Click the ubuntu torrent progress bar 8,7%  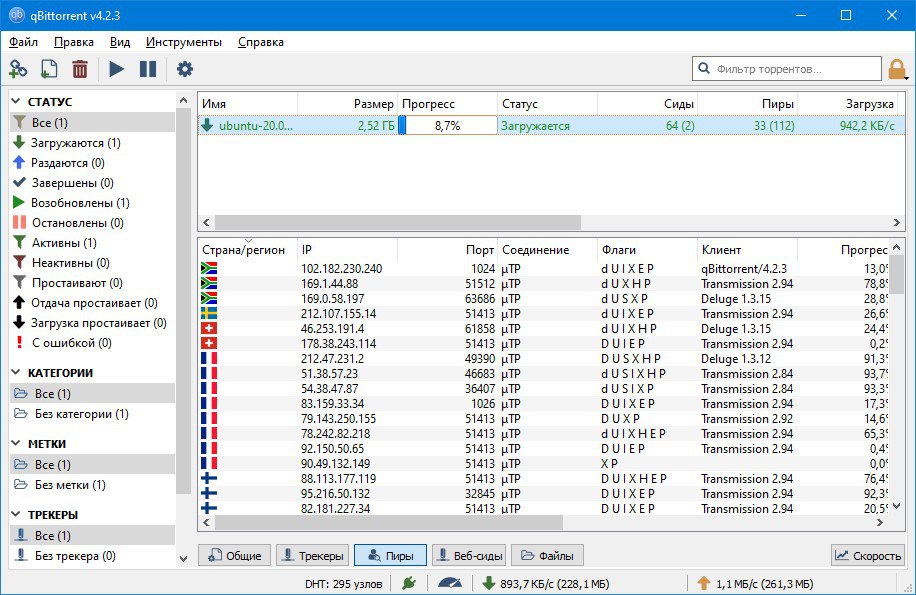pos(447,125)
